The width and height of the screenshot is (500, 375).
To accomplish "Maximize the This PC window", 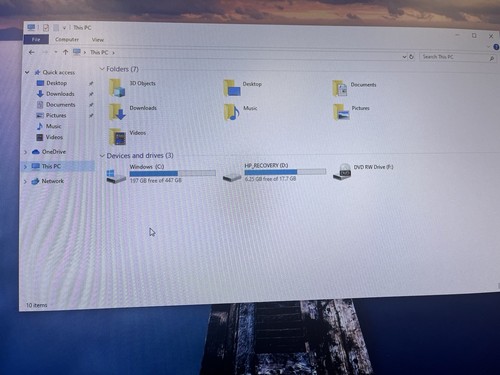I will [474, 35].
